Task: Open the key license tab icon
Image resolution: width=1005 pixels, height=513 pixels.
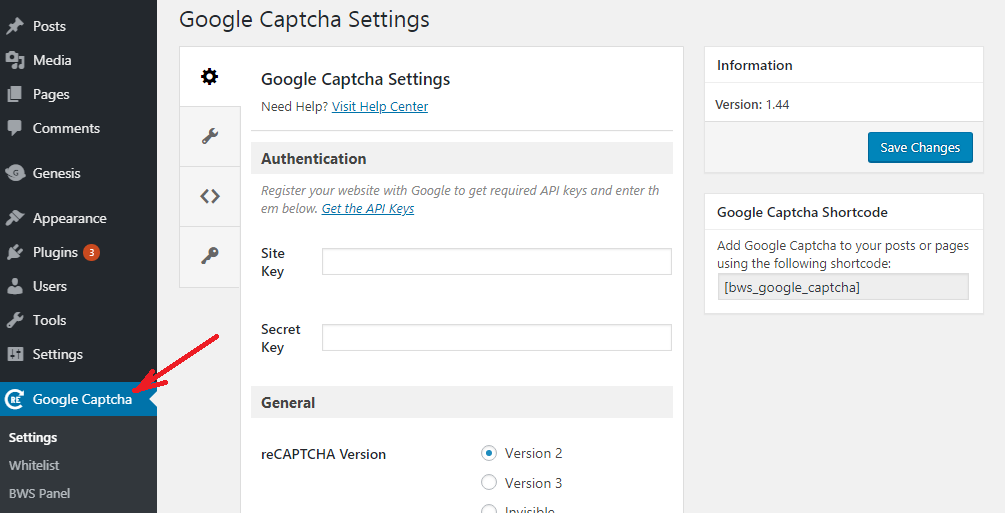Action: pyautogui.click(x=210, y=255)
